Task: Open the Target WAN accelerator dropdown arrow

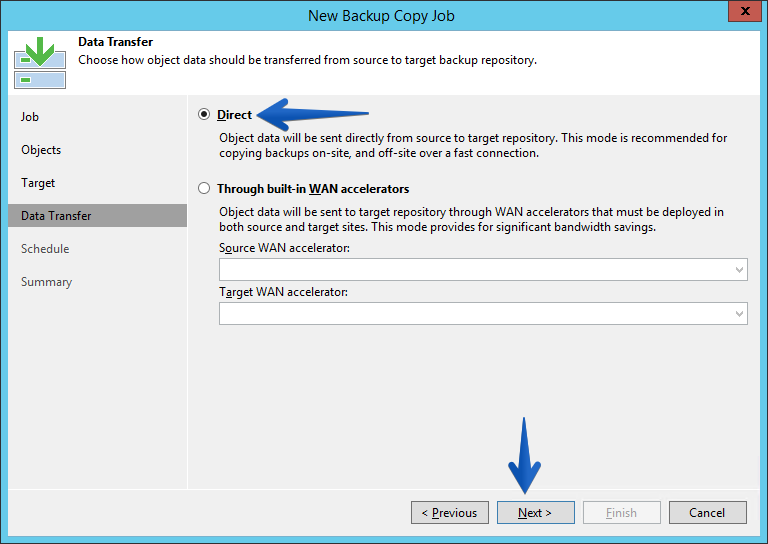Action: (x=739, y=313)
